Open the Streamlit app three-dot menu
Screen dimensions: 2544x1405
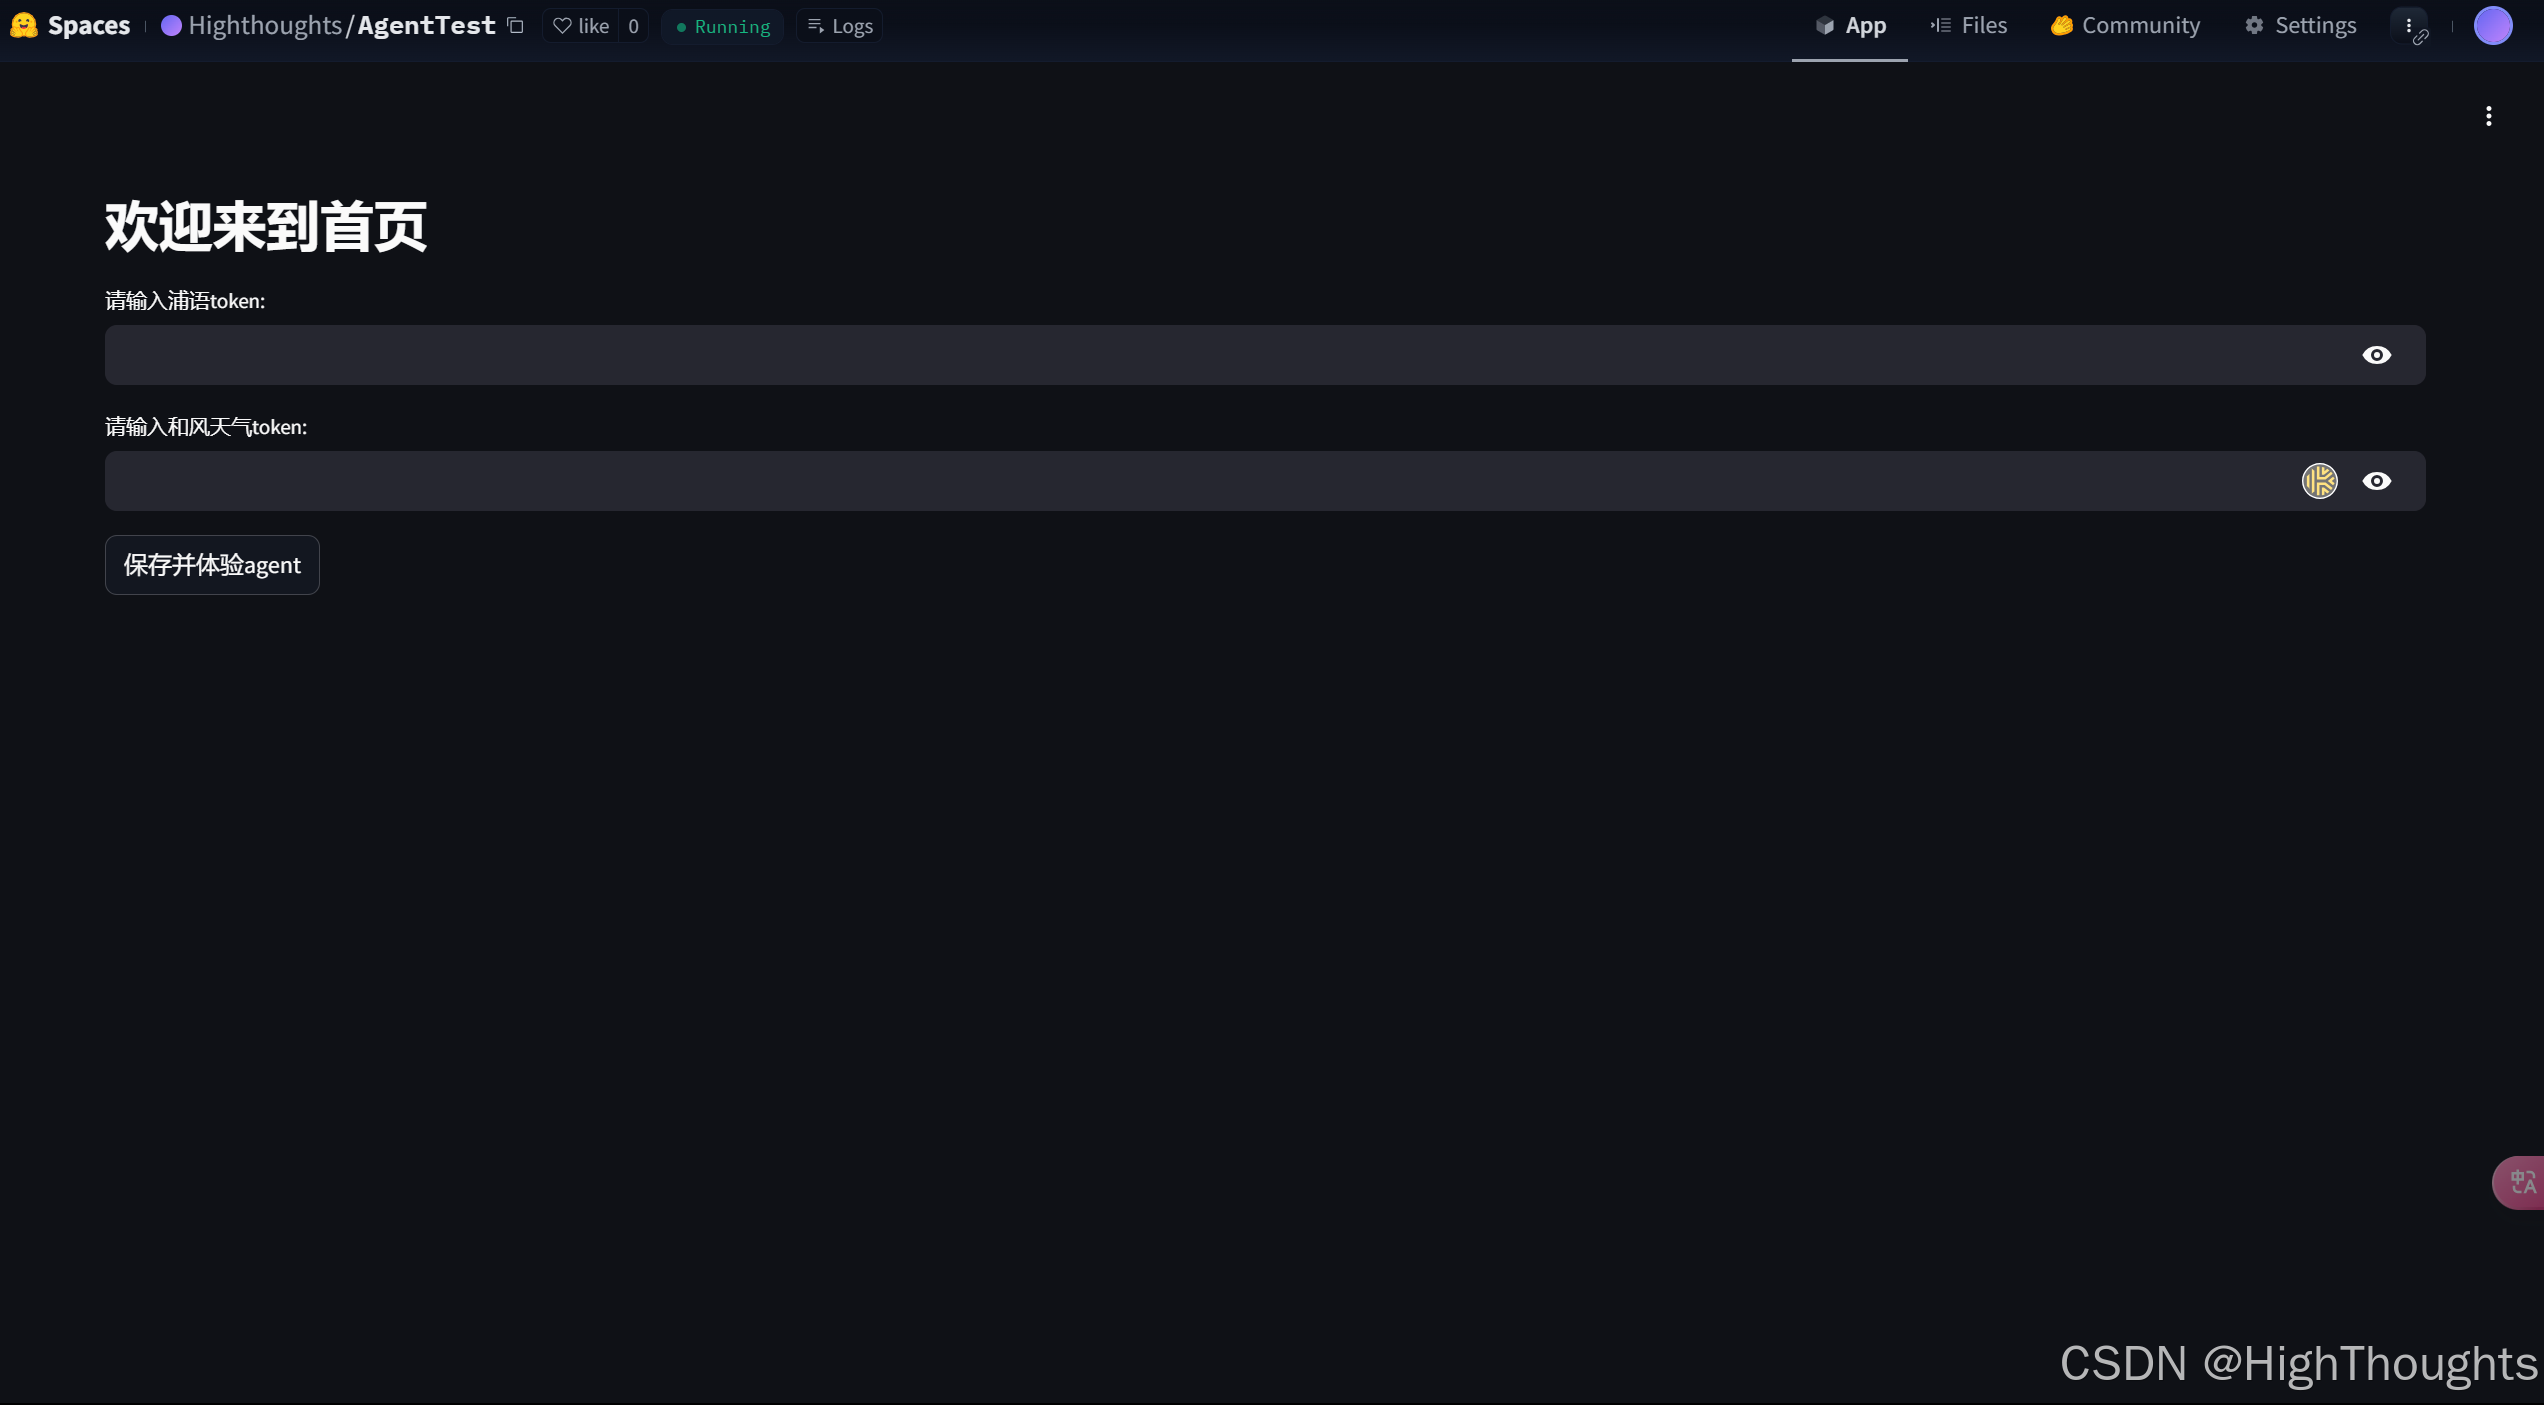point(2488,116)
